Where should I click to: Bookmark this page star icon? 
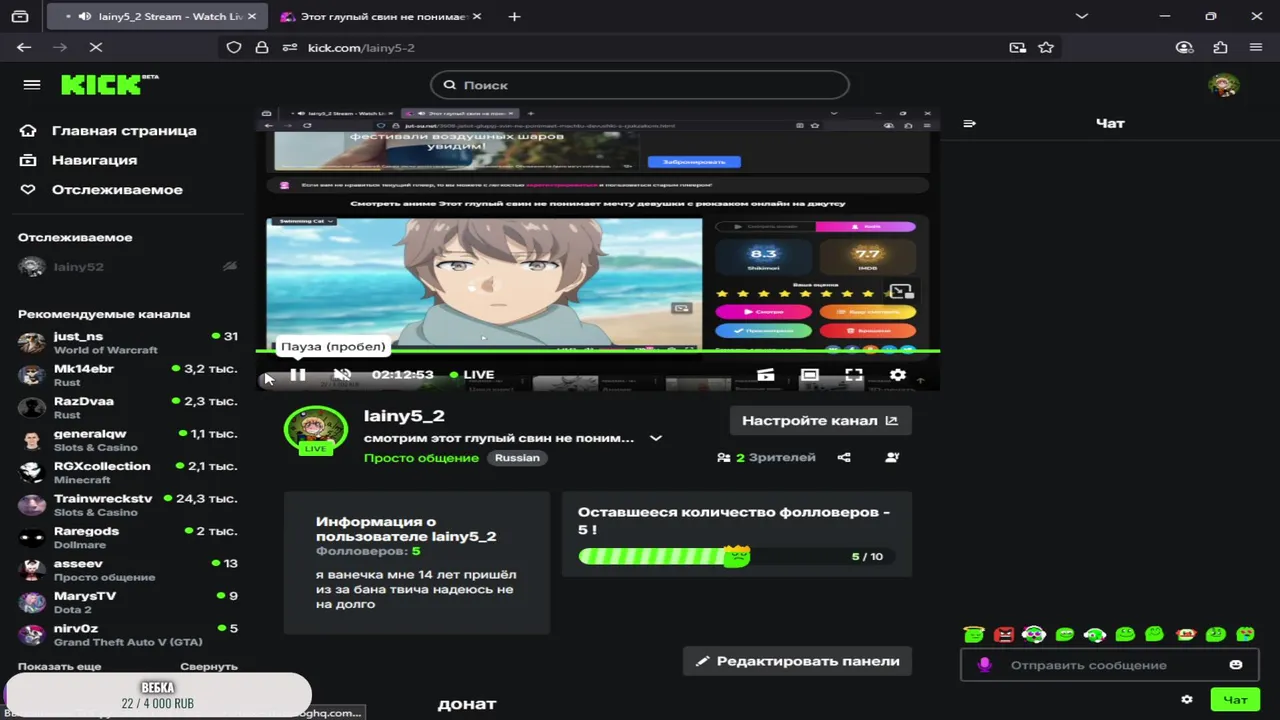tap(1046, 47)
